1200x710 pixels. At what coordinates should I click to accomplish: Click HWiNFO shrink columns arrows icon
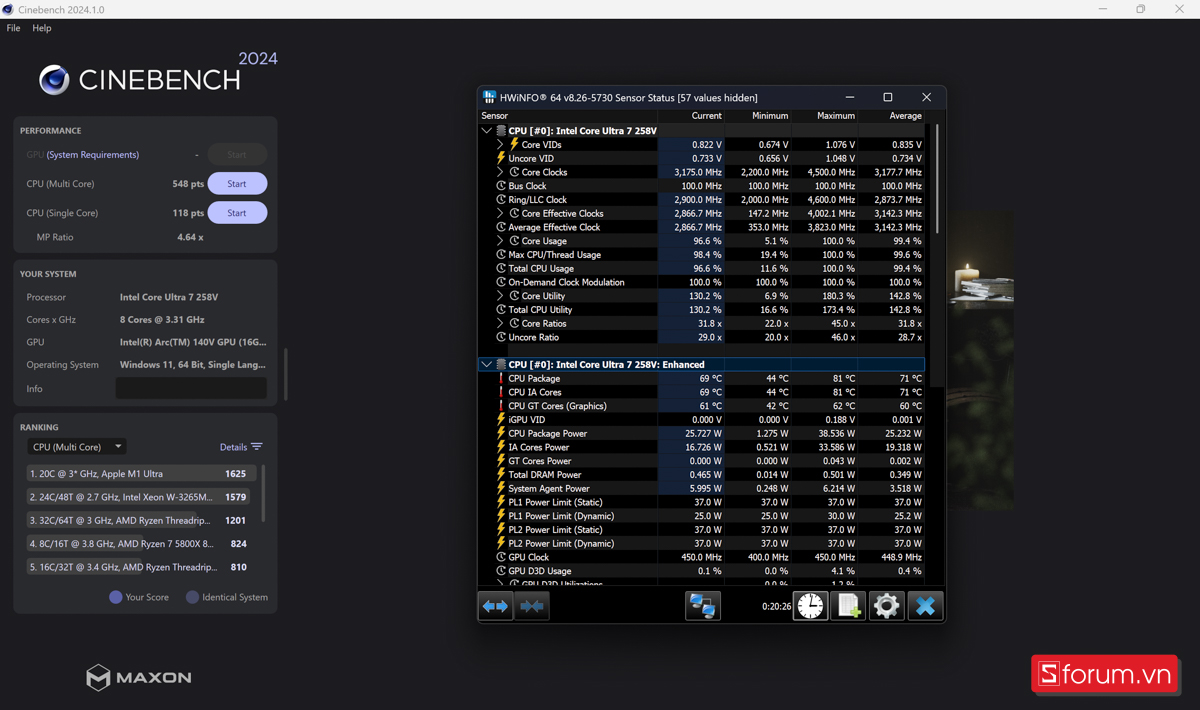[x=532, y=606]
